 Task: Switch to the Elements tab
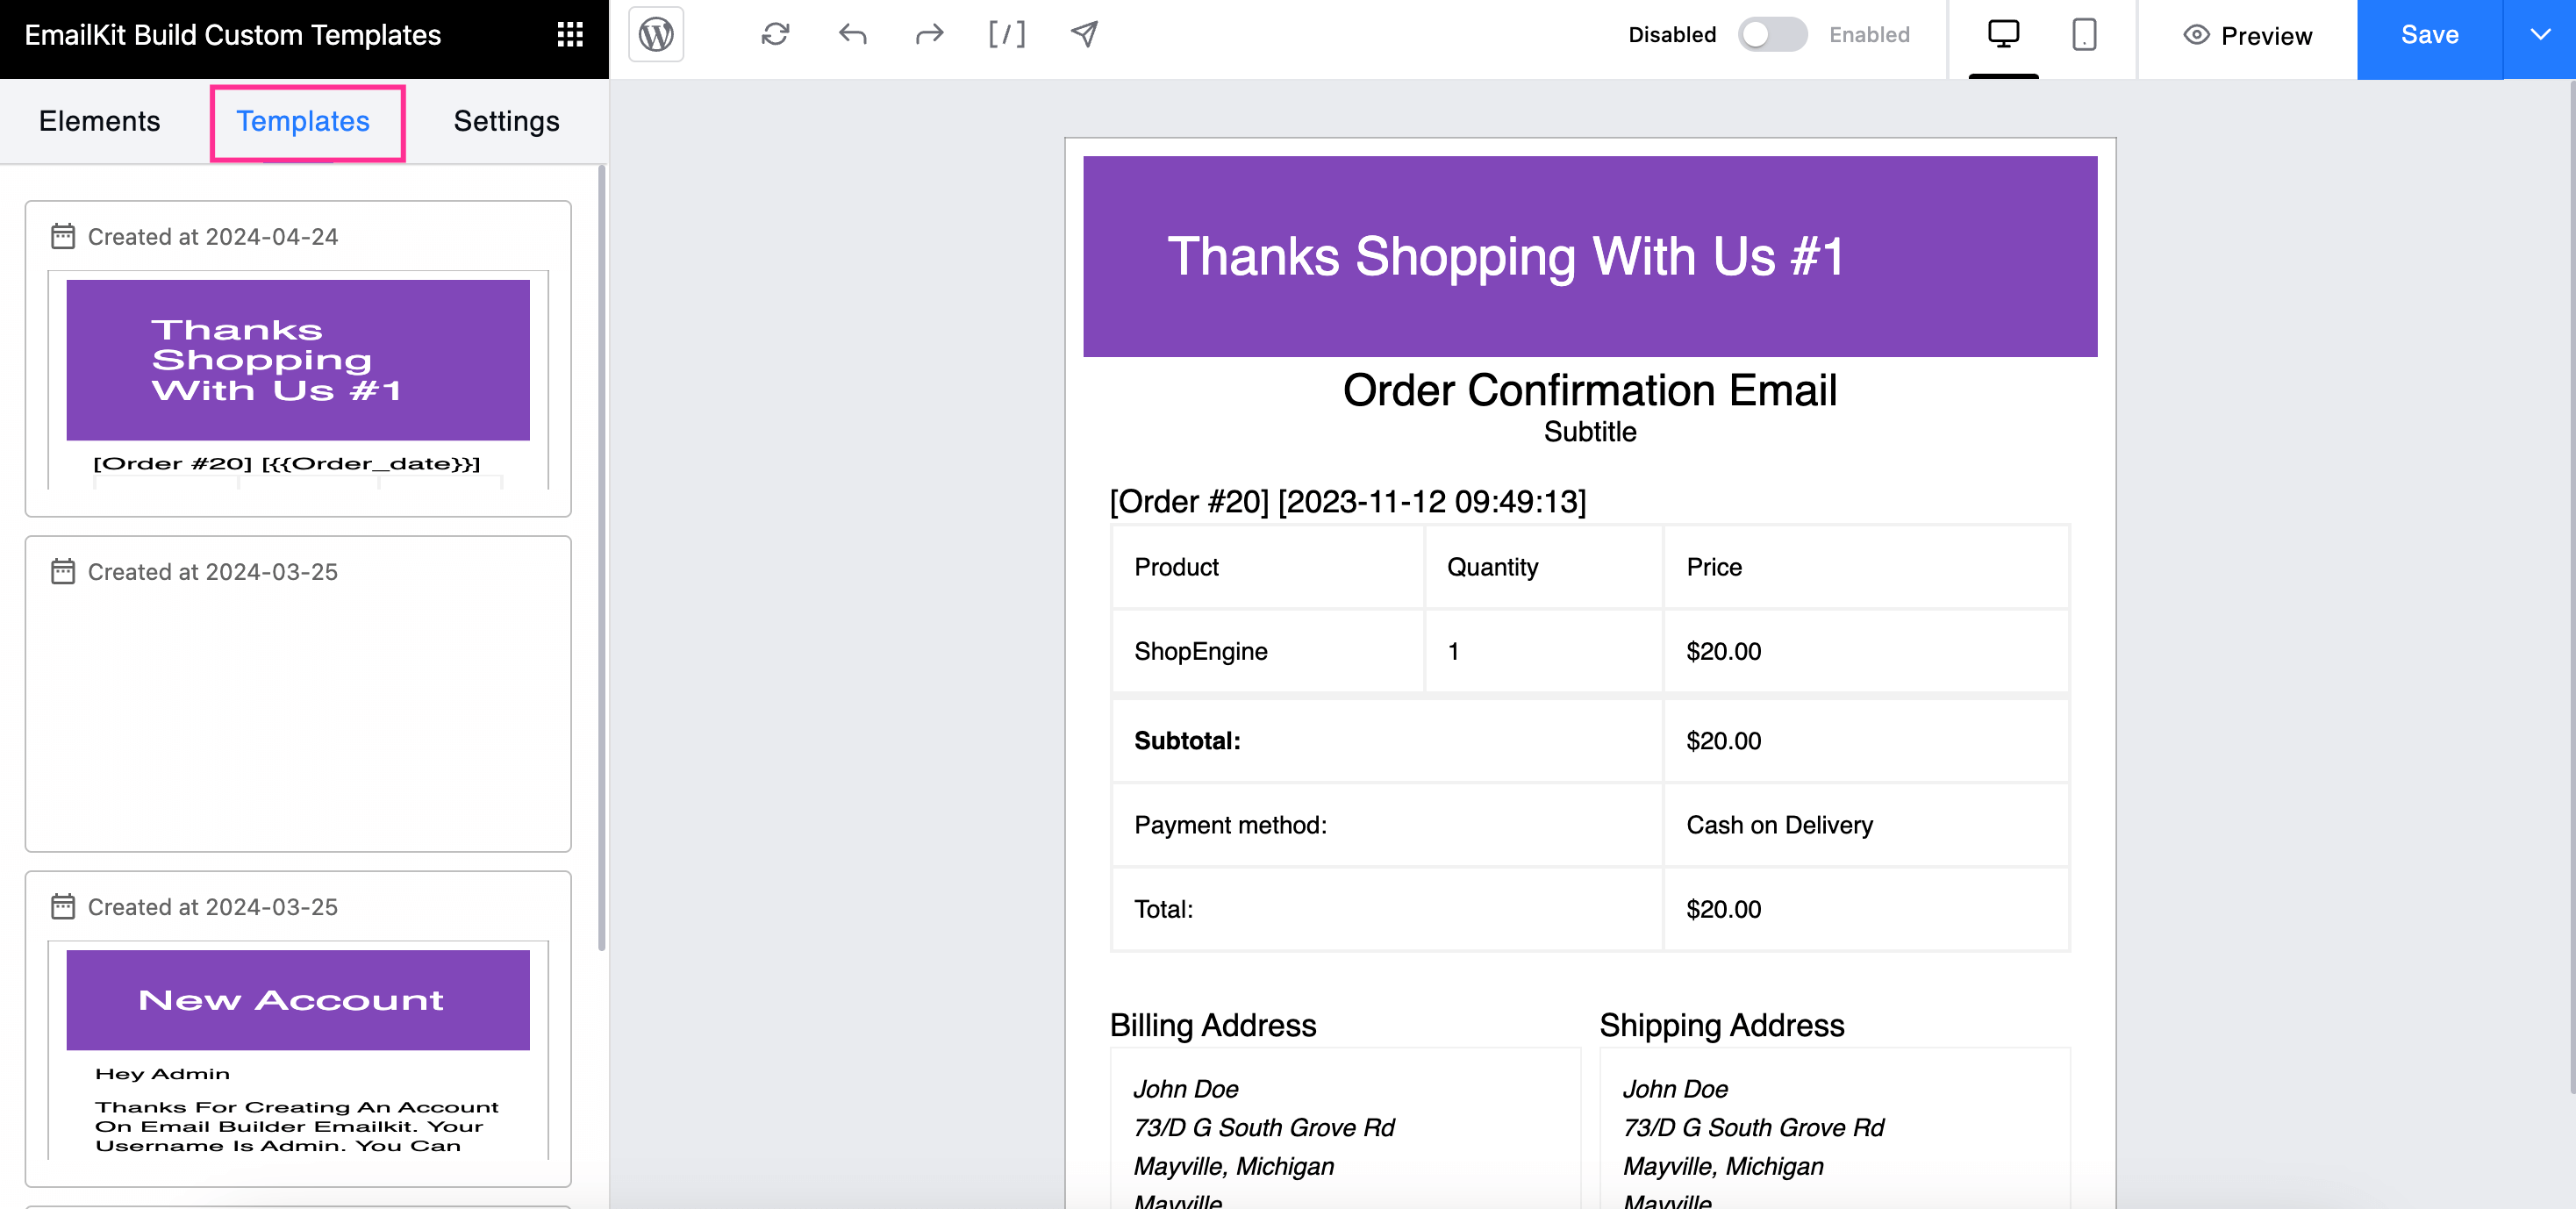98,120
